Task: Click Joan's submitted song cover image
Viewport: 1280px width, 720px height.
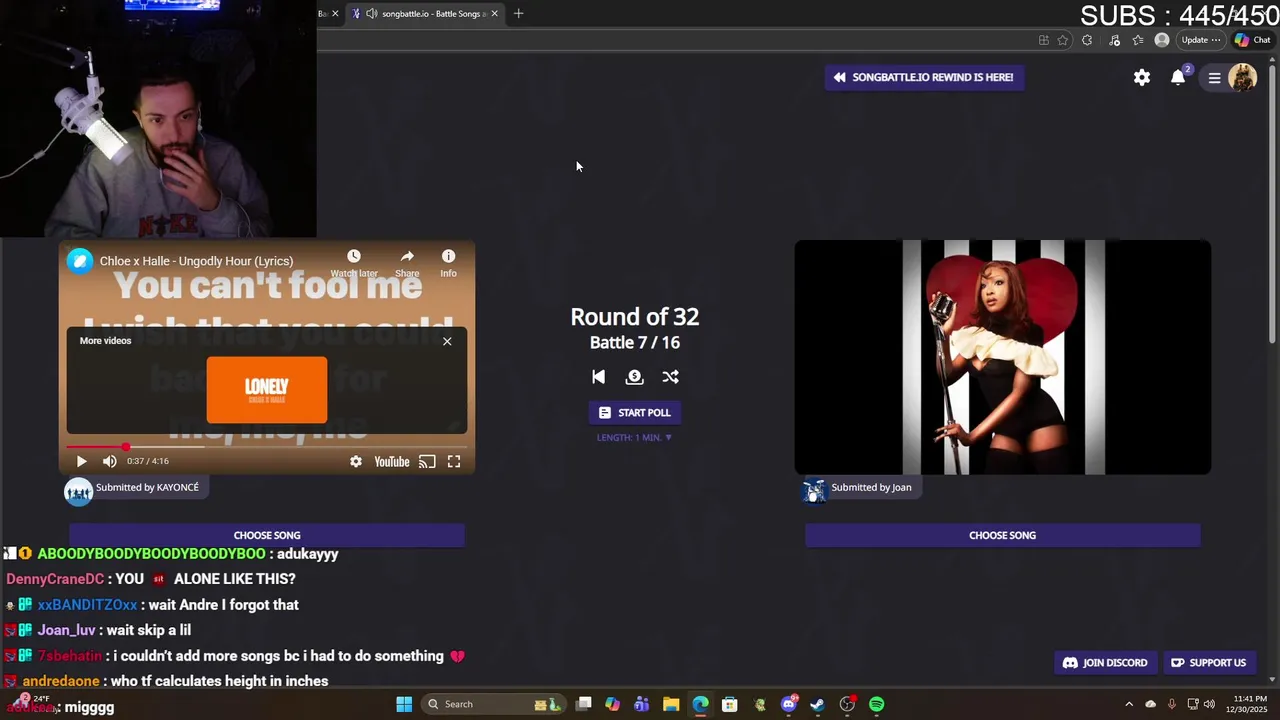Action: point(1003,357)
